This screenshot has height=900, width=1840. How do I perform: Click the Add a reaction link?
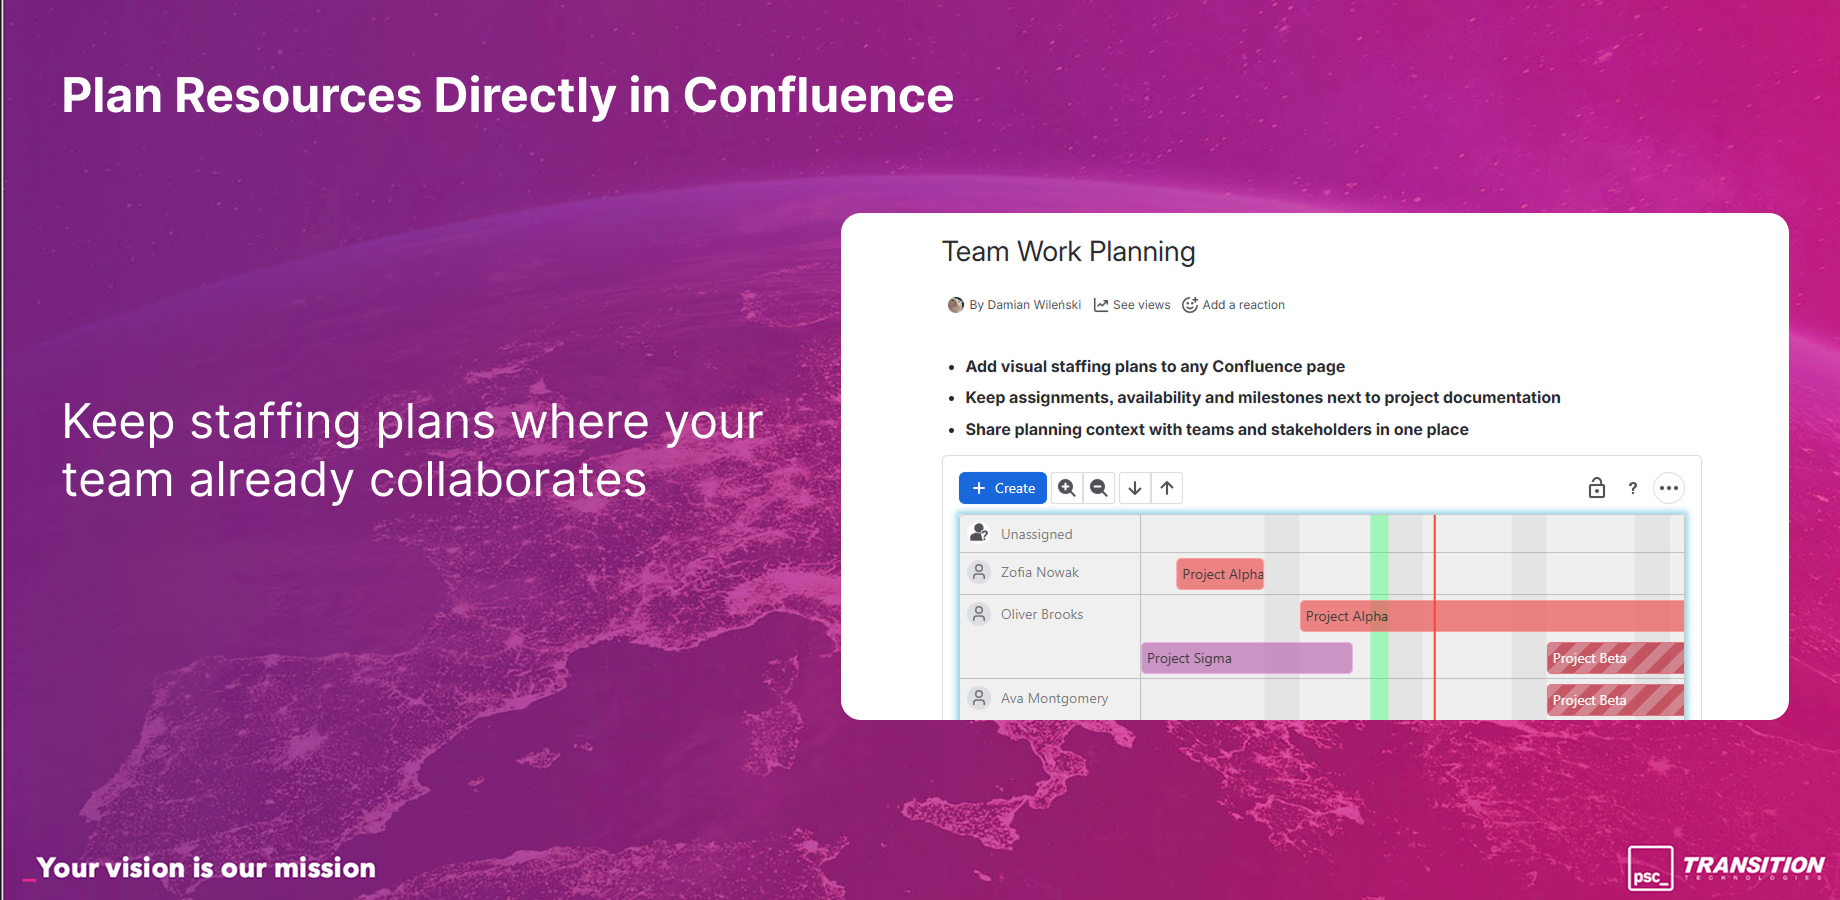pyautogui.click(x=1244, y=305)
